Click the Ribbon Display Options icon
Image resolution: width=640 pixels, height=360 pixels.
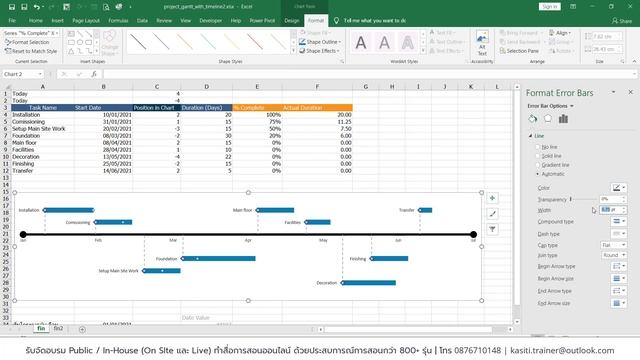pyautogui.click(x=573, y=7)
